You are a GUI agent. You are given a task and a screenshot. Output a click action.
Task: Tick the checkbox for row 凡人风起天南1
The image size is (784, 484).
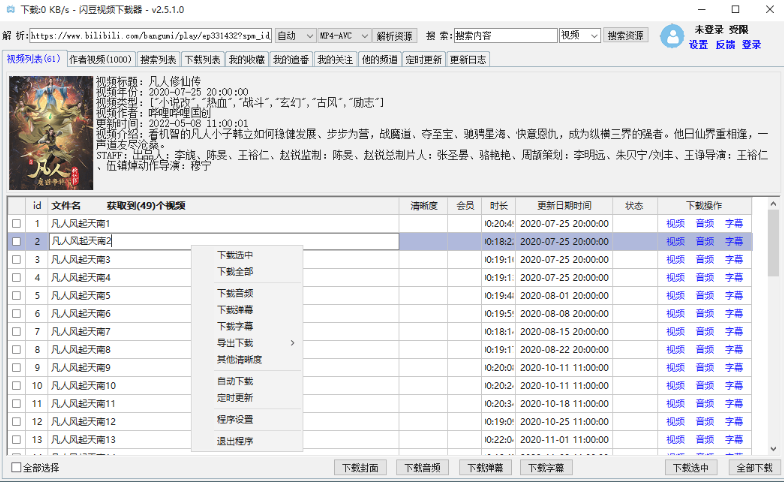(x=16, y=224)
